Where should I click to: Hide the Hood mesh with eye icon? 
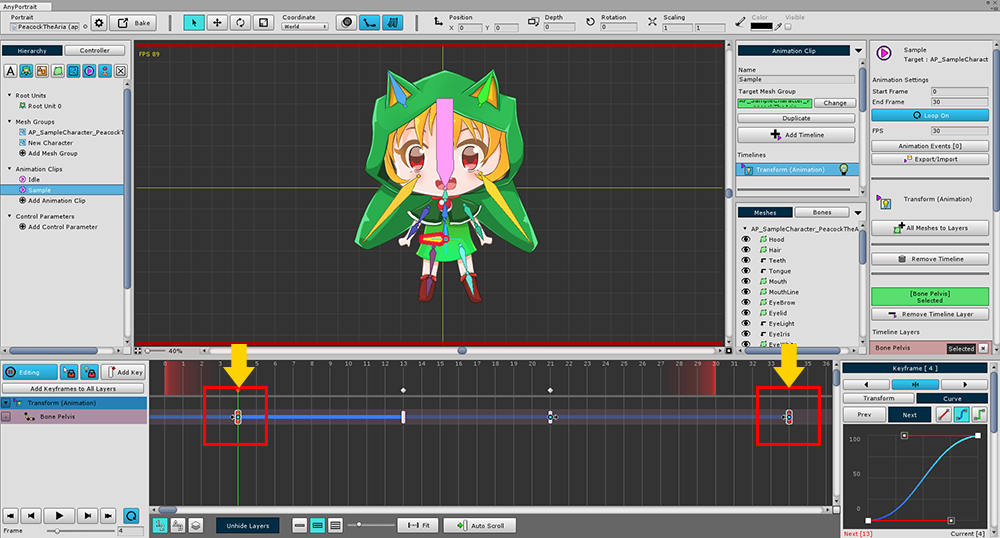[746, 240]
